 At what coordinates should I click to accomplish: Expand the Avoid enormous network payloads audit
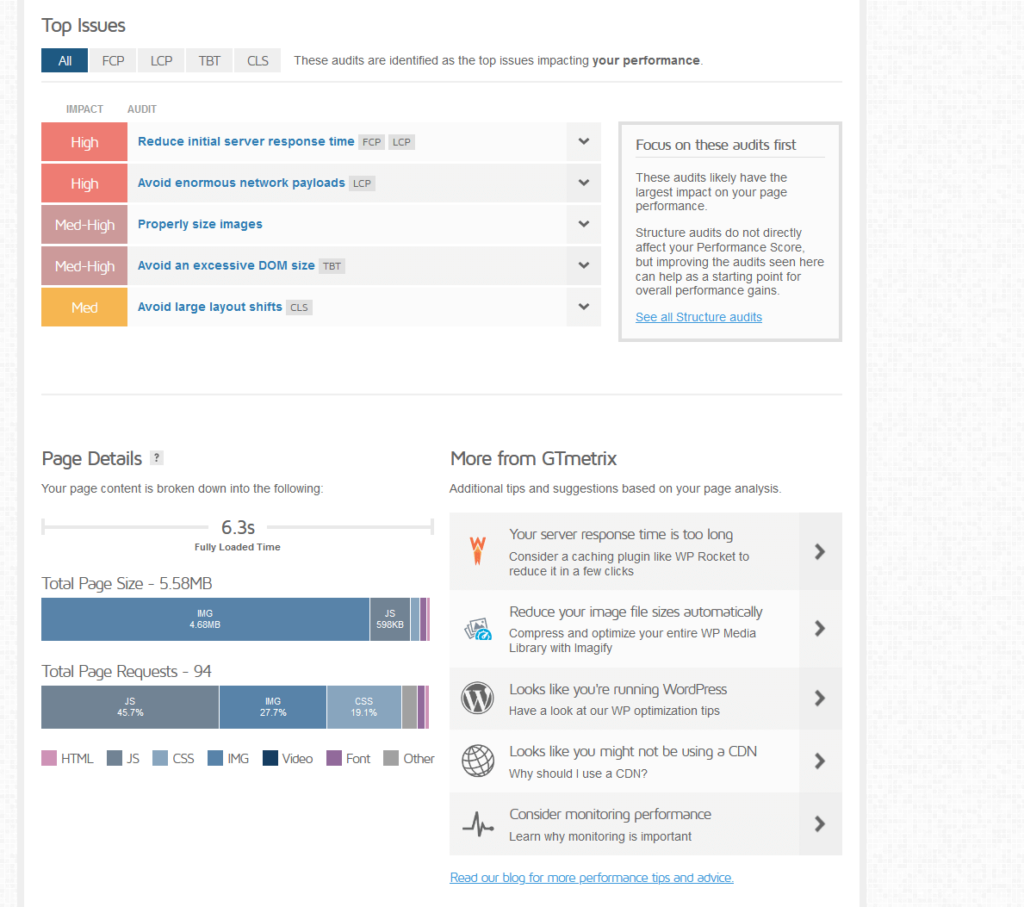point(583,183)
